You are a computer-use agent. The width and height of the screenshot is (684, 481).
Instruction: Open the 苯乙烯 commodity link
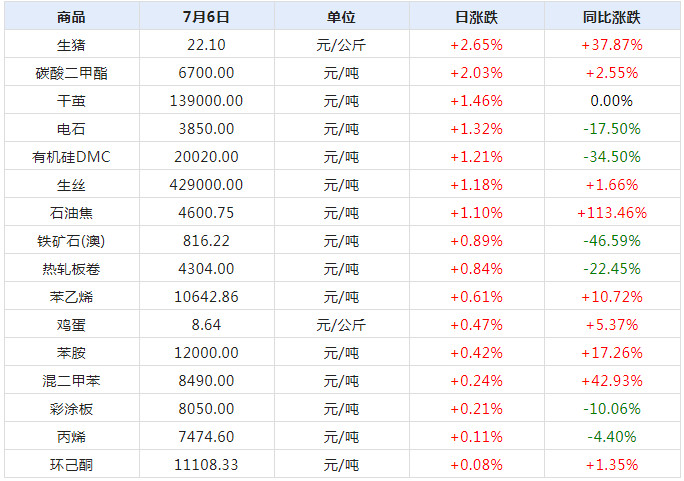point(71,297)
